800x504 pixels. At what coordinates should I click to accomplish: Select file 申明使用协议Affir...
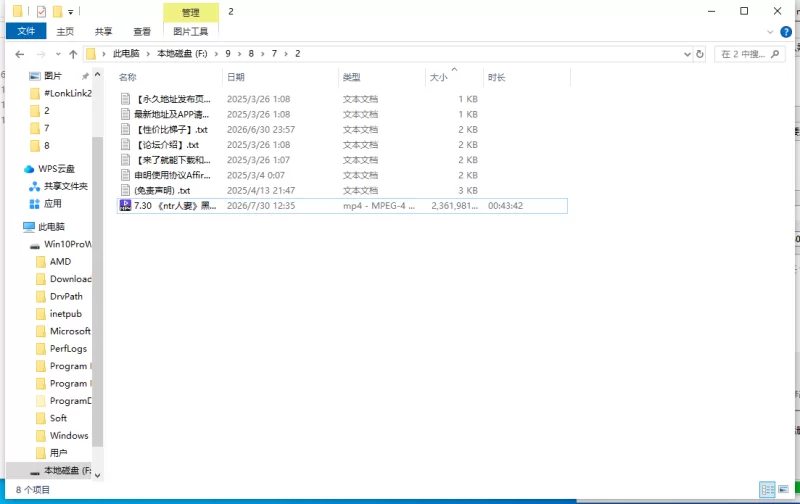[x=172, y=175]
